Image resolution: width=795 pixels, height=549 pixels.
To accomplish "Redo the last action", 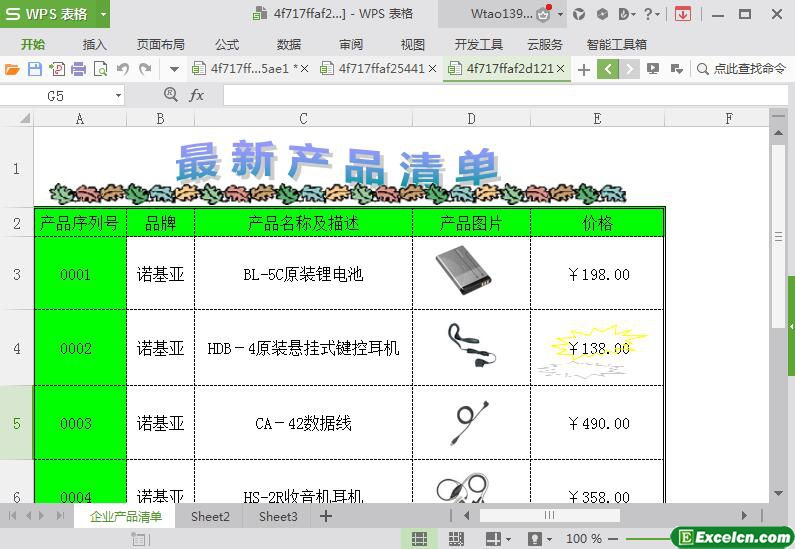I will tap(146, 69).
